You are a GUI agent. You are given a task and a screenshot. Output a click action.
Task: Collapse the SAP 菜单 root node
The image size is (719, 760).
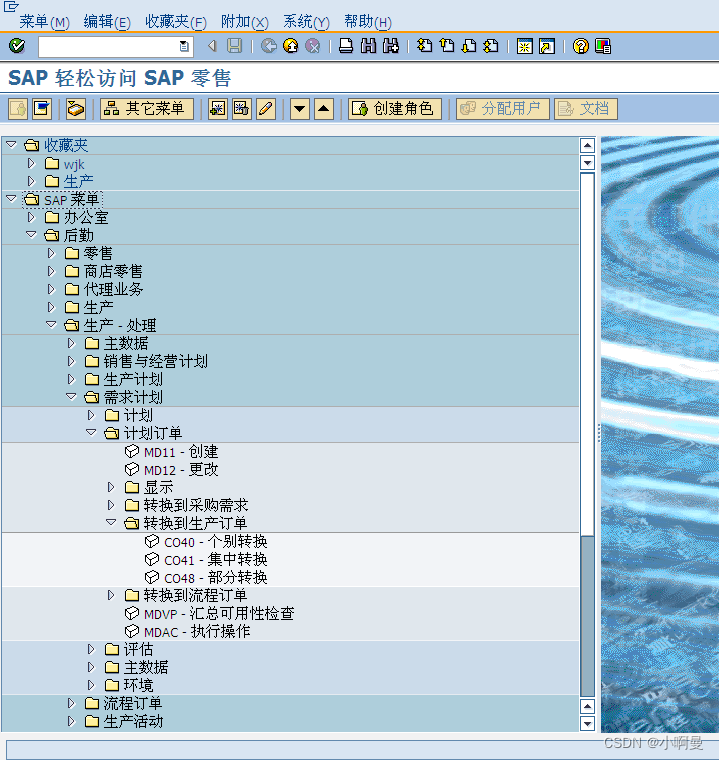click(x=11, y=199)
